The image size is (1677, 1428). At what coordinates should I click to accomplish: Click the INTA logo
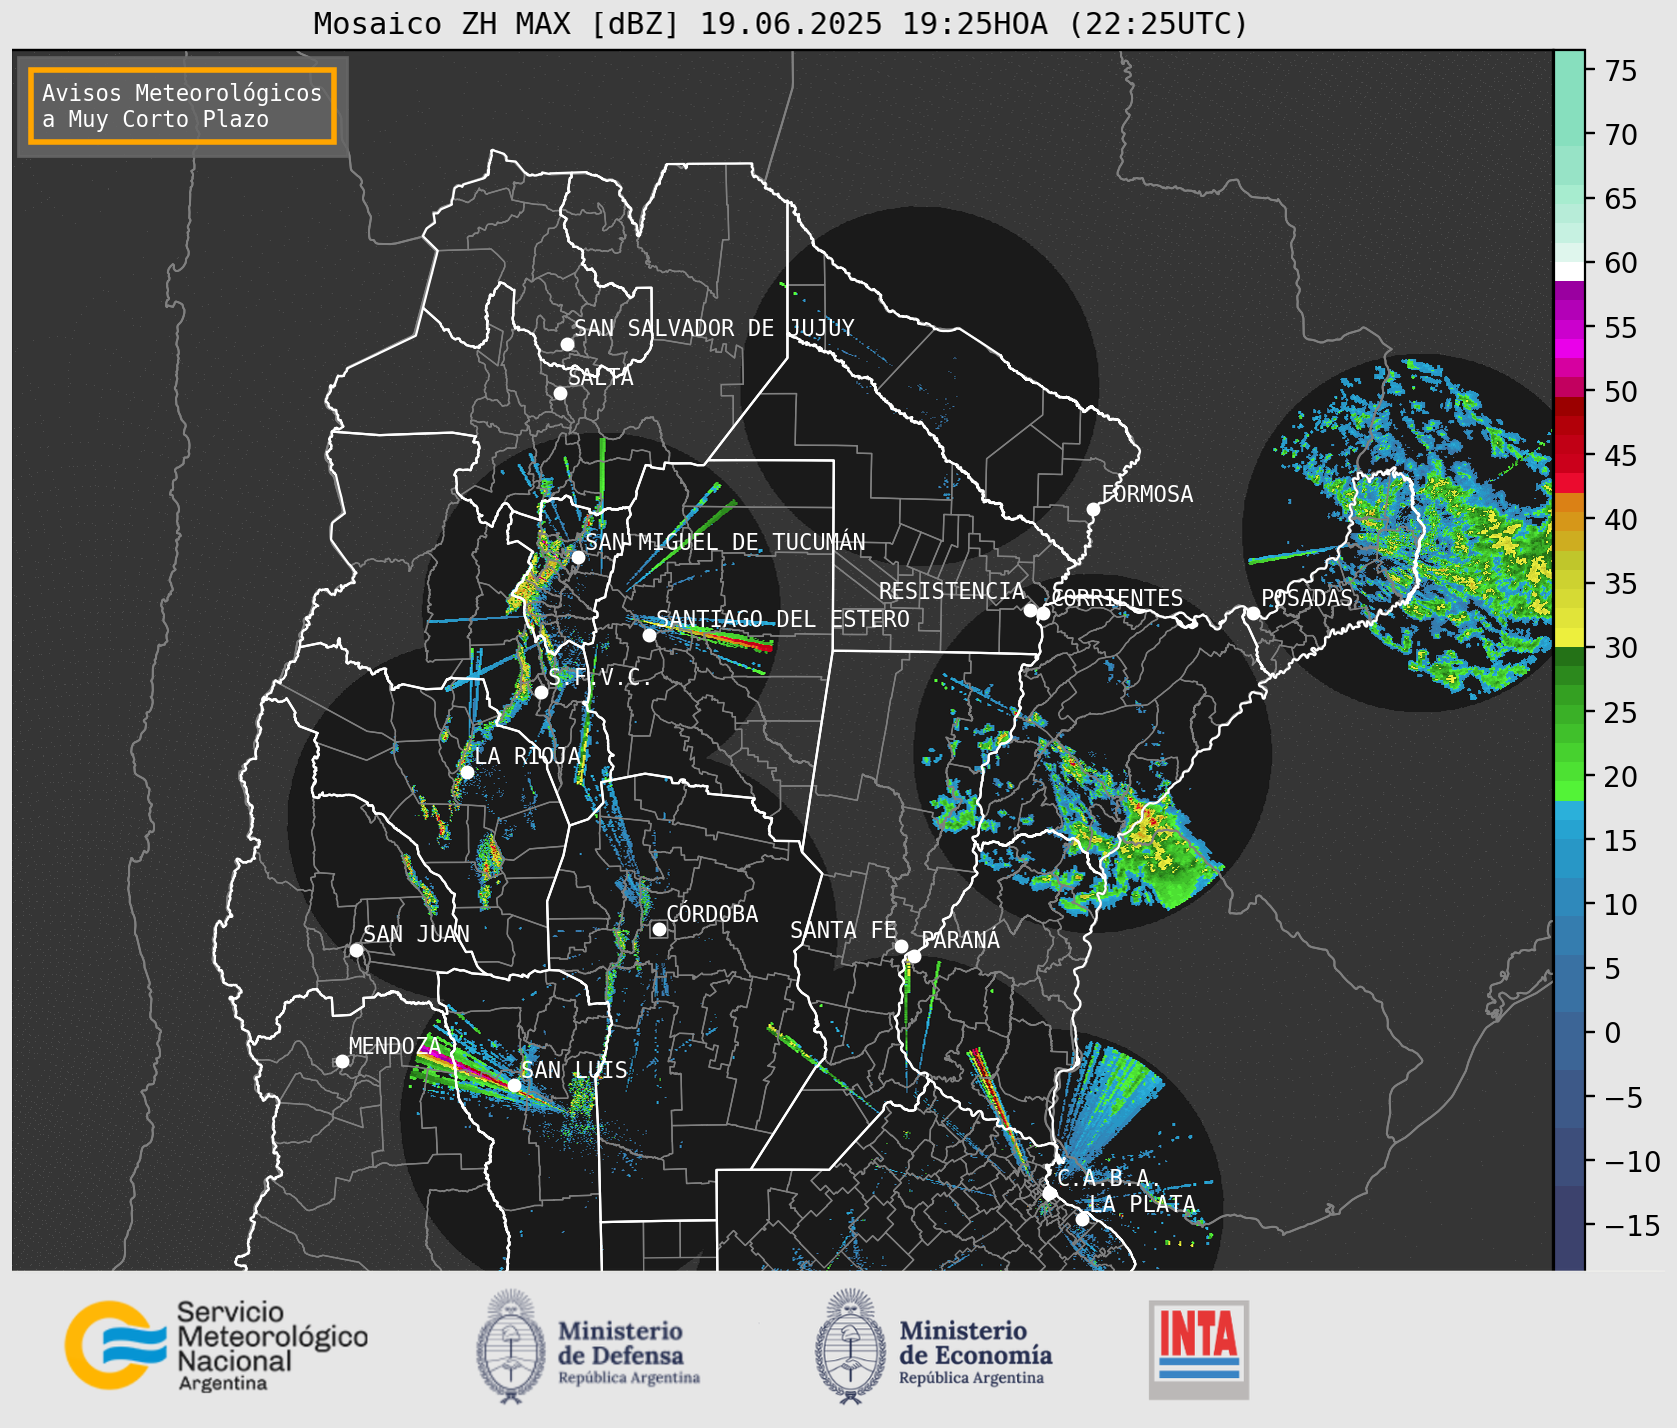(1199, 1349)
